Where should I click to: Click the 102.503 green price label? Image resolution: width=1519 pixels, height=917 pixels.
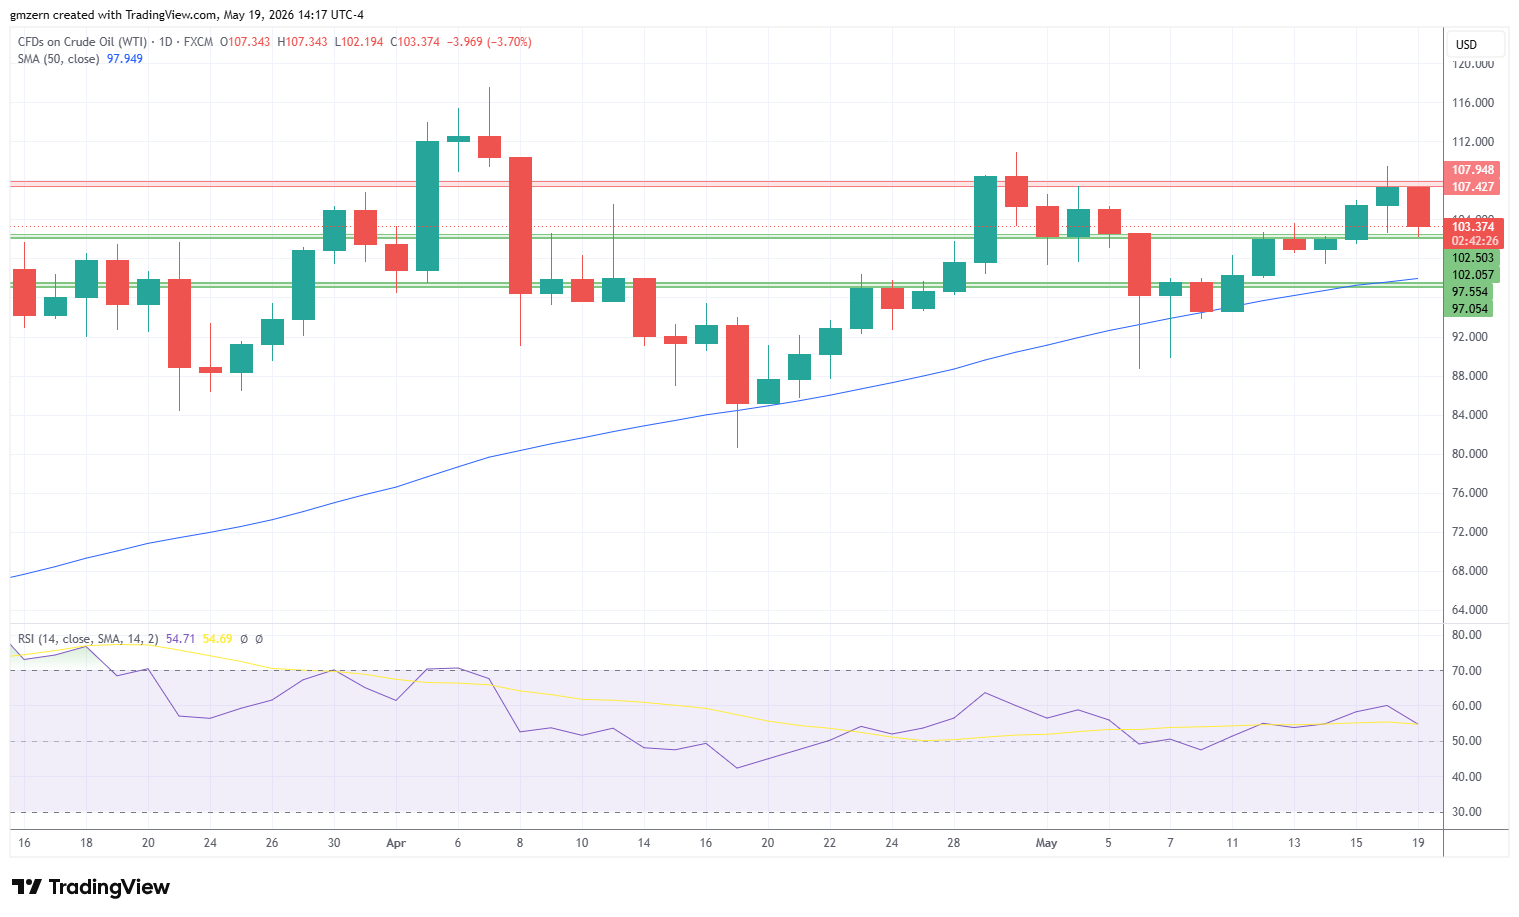coord(1472,258)
